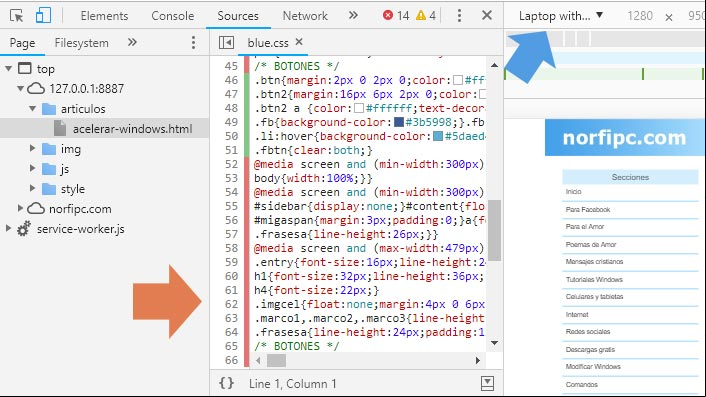Click the norfipc.com site banner
This screenshot has height=397, width=706.
[625, 138]
